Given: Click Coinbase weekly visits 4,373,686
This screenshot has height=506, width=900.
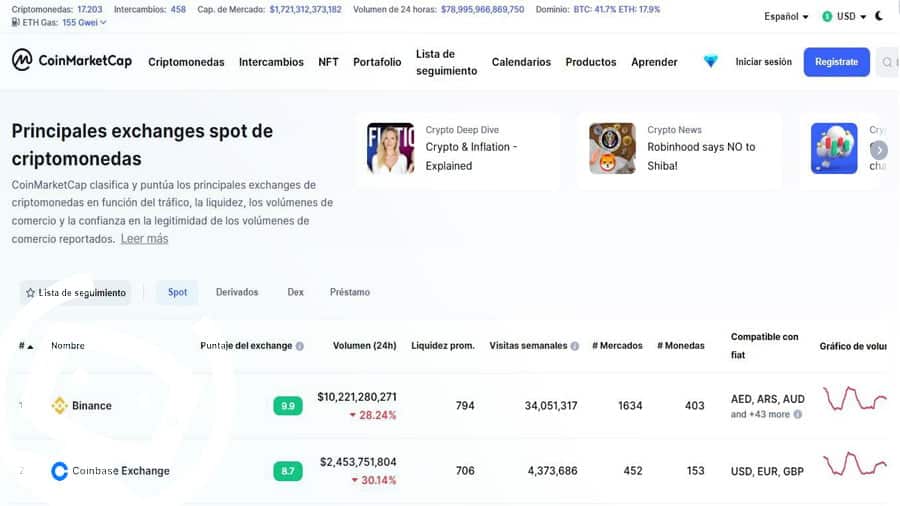Looking at the screenshot, I should (552, 471).
